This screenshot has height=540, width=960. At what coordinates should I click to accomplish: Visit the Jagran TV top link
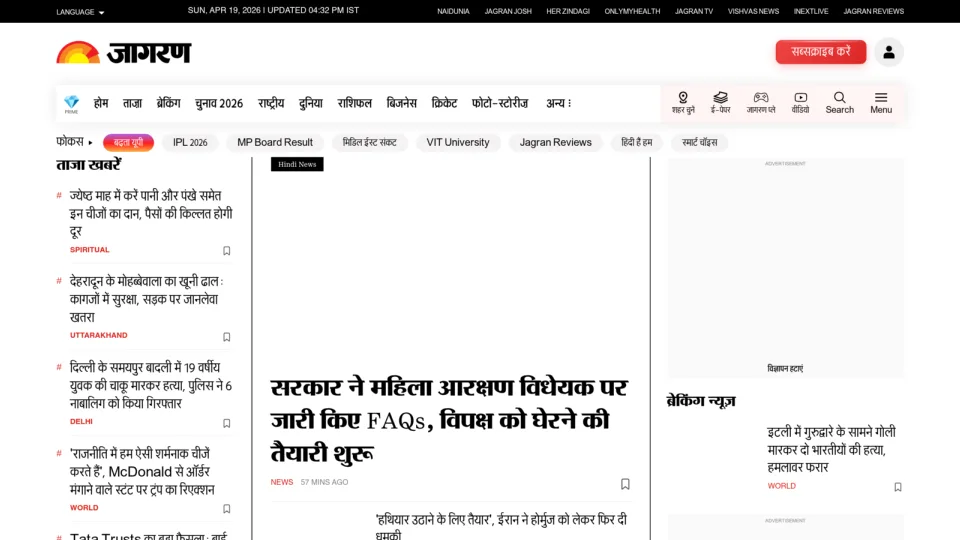click(694, 12)
